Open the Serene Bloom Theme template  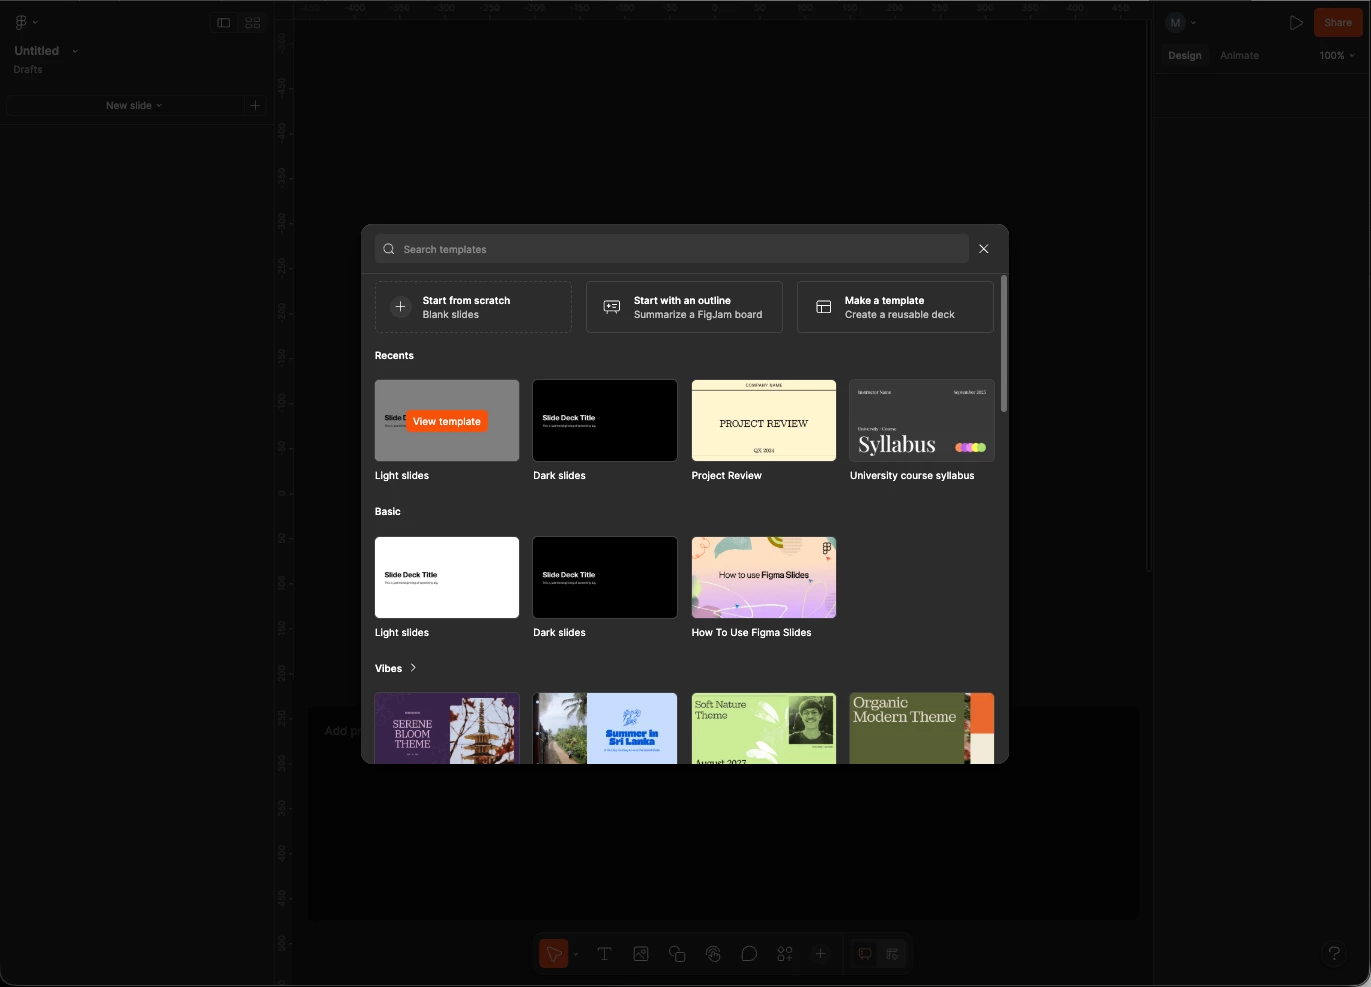click(447, 728)
